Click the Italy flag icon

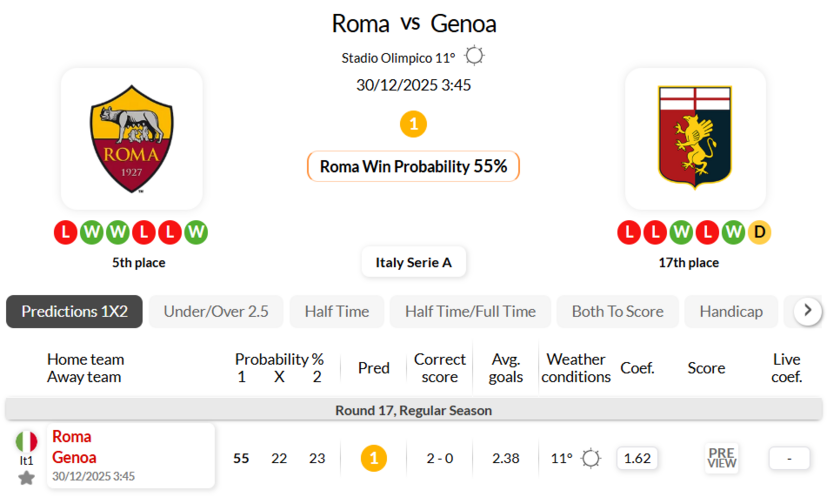pyautogui.click(x=26, y=441)
